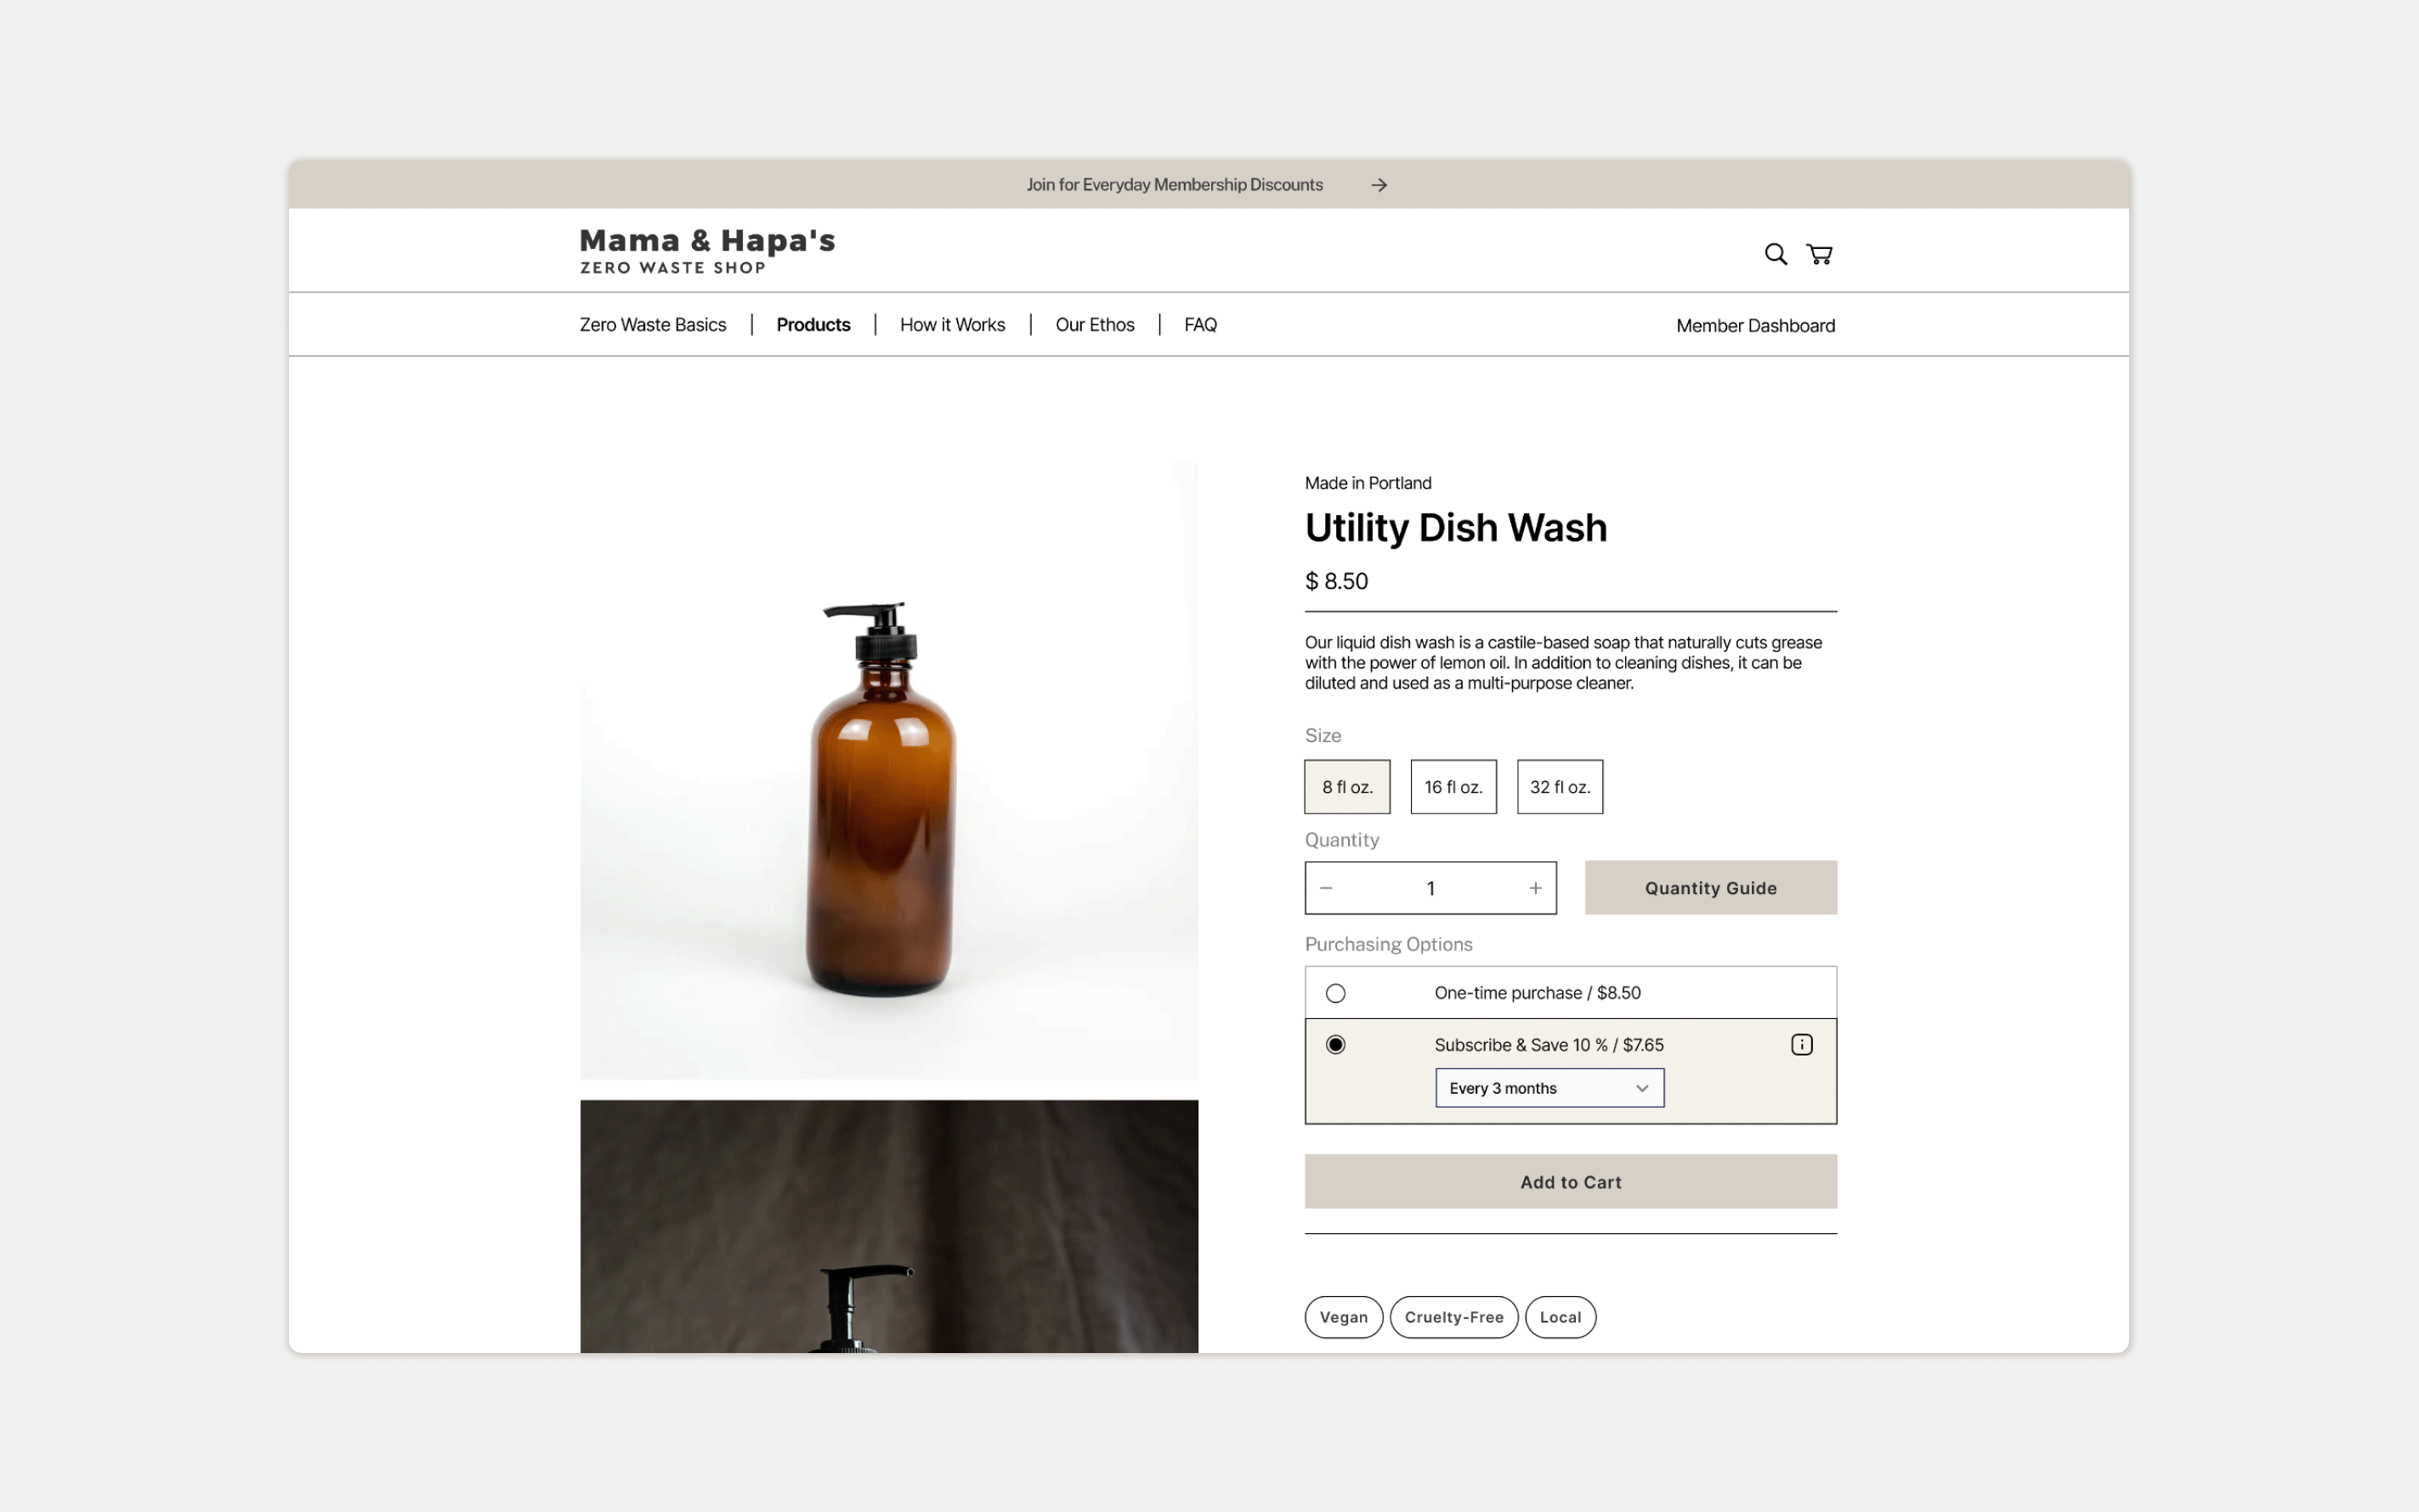The width and height of the screenshot is (2419, 1512).
Task: Click the Add to Cart button
Action: [x=1570, y=1182]
